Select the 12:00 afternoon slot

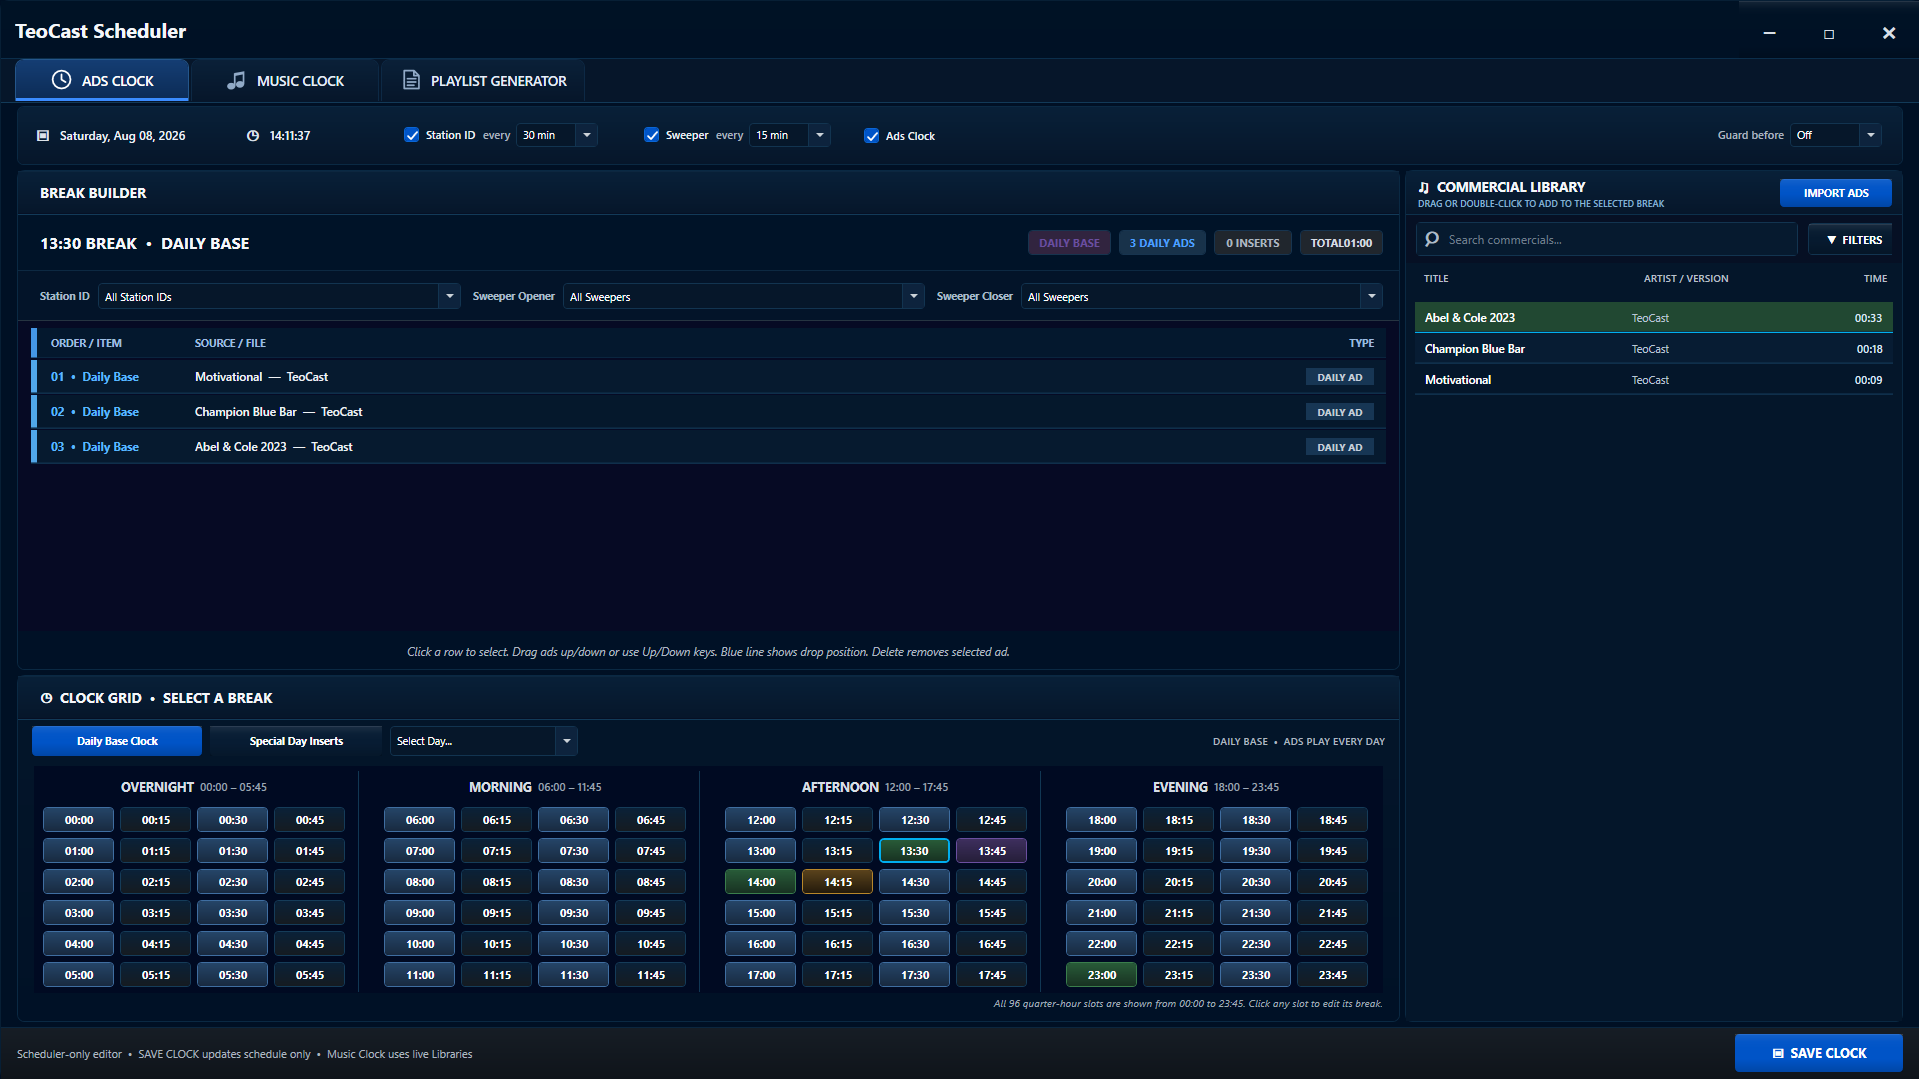760,820
